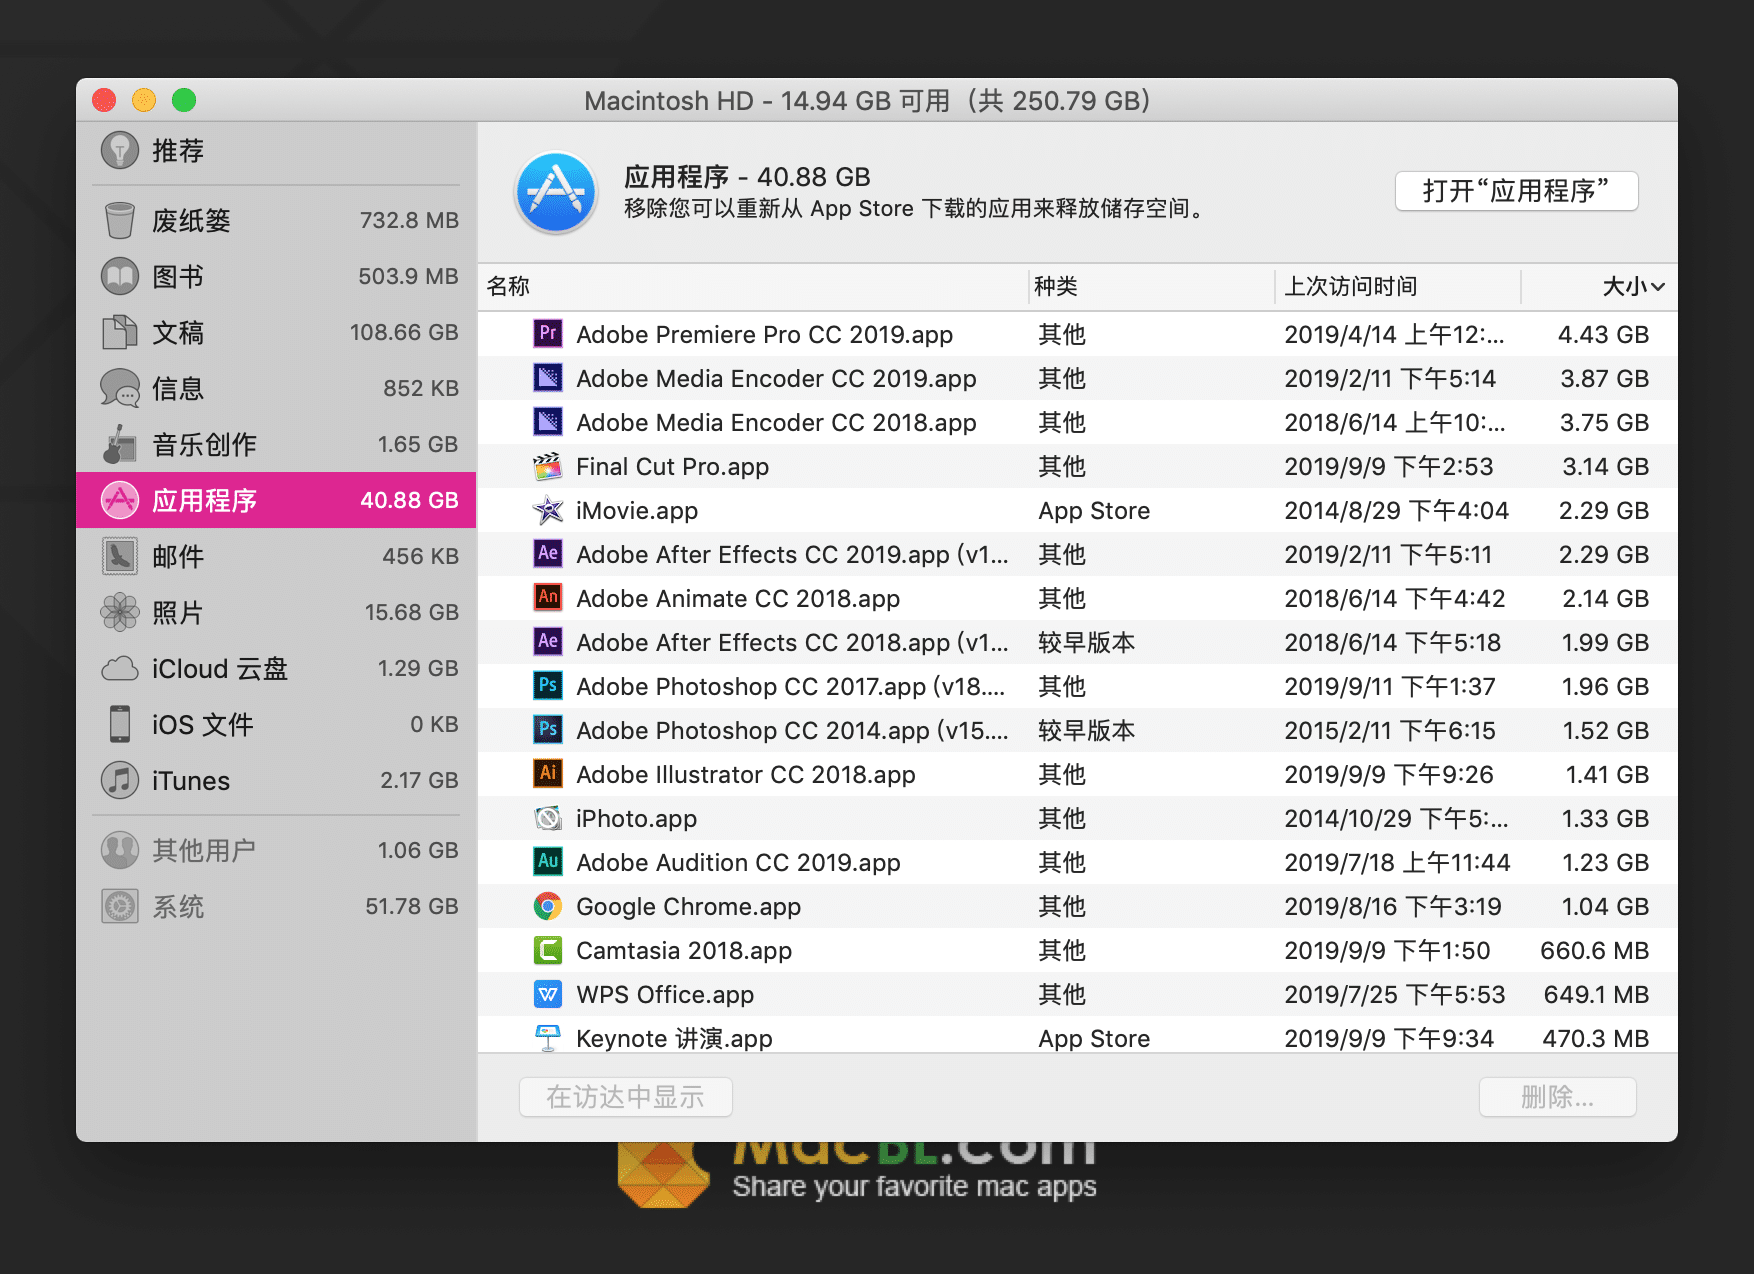The width and height of the screenshot is (1754, 1274).
Task: Click the iMovie star icon
Action: [x=548, y=510]
